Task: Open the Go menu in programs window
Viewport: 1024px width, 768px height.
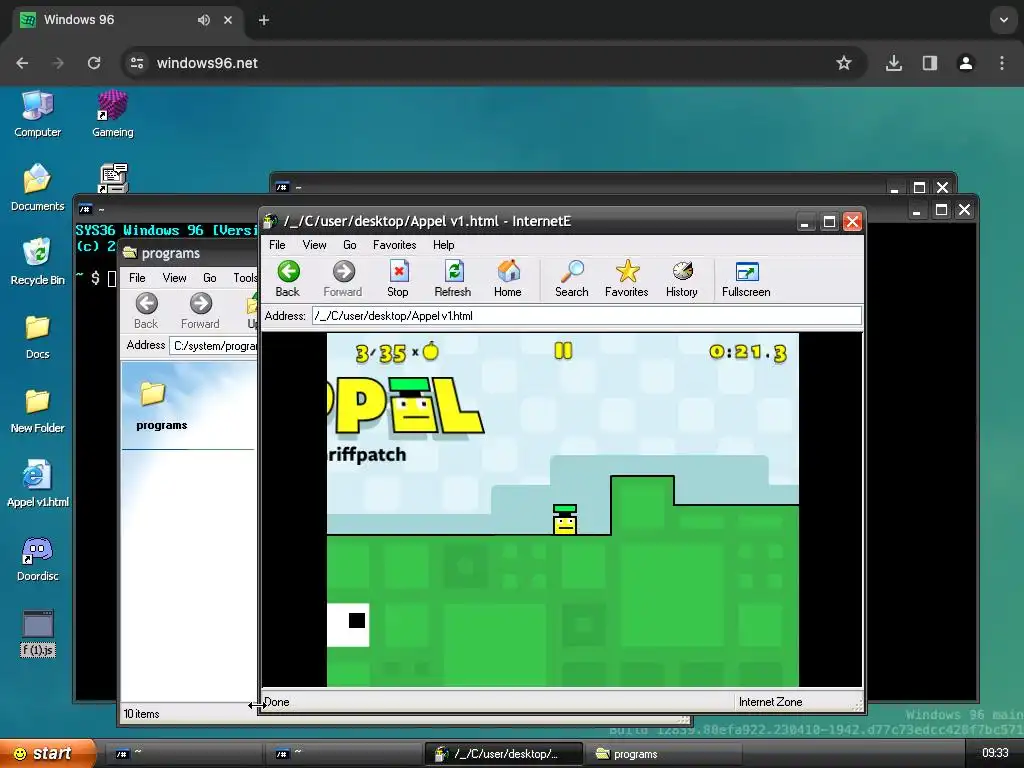Action: [210, 278]
